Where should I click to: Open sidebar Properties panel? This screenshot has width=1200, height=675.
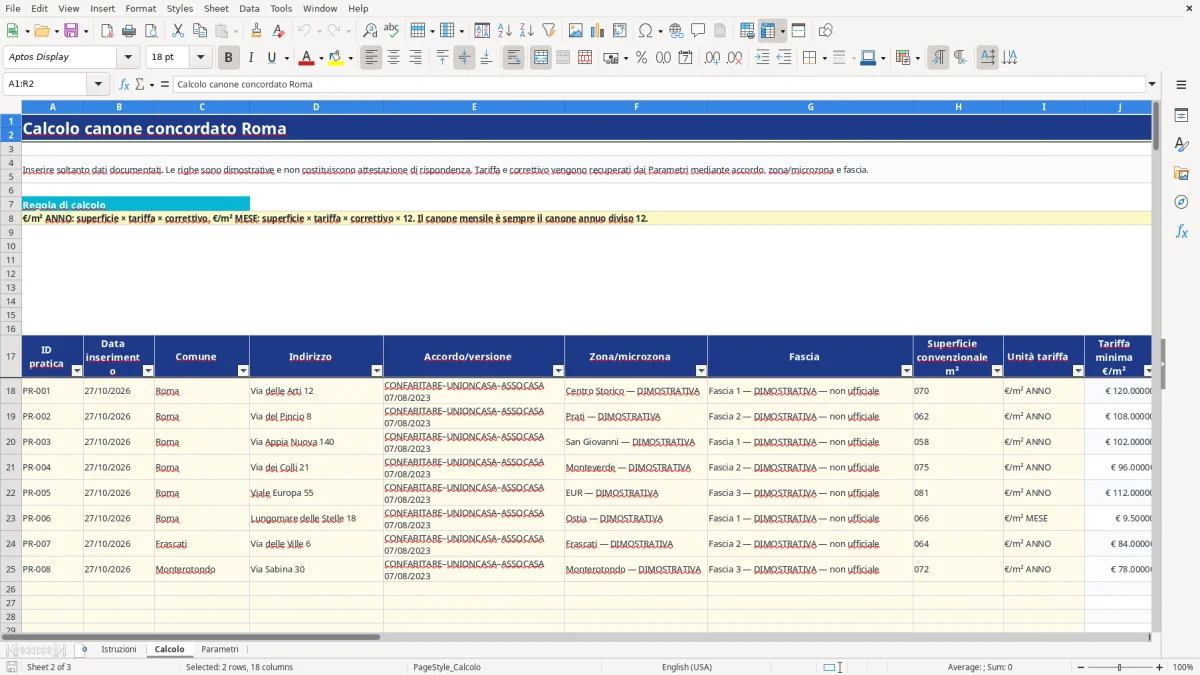[1181, 116]
